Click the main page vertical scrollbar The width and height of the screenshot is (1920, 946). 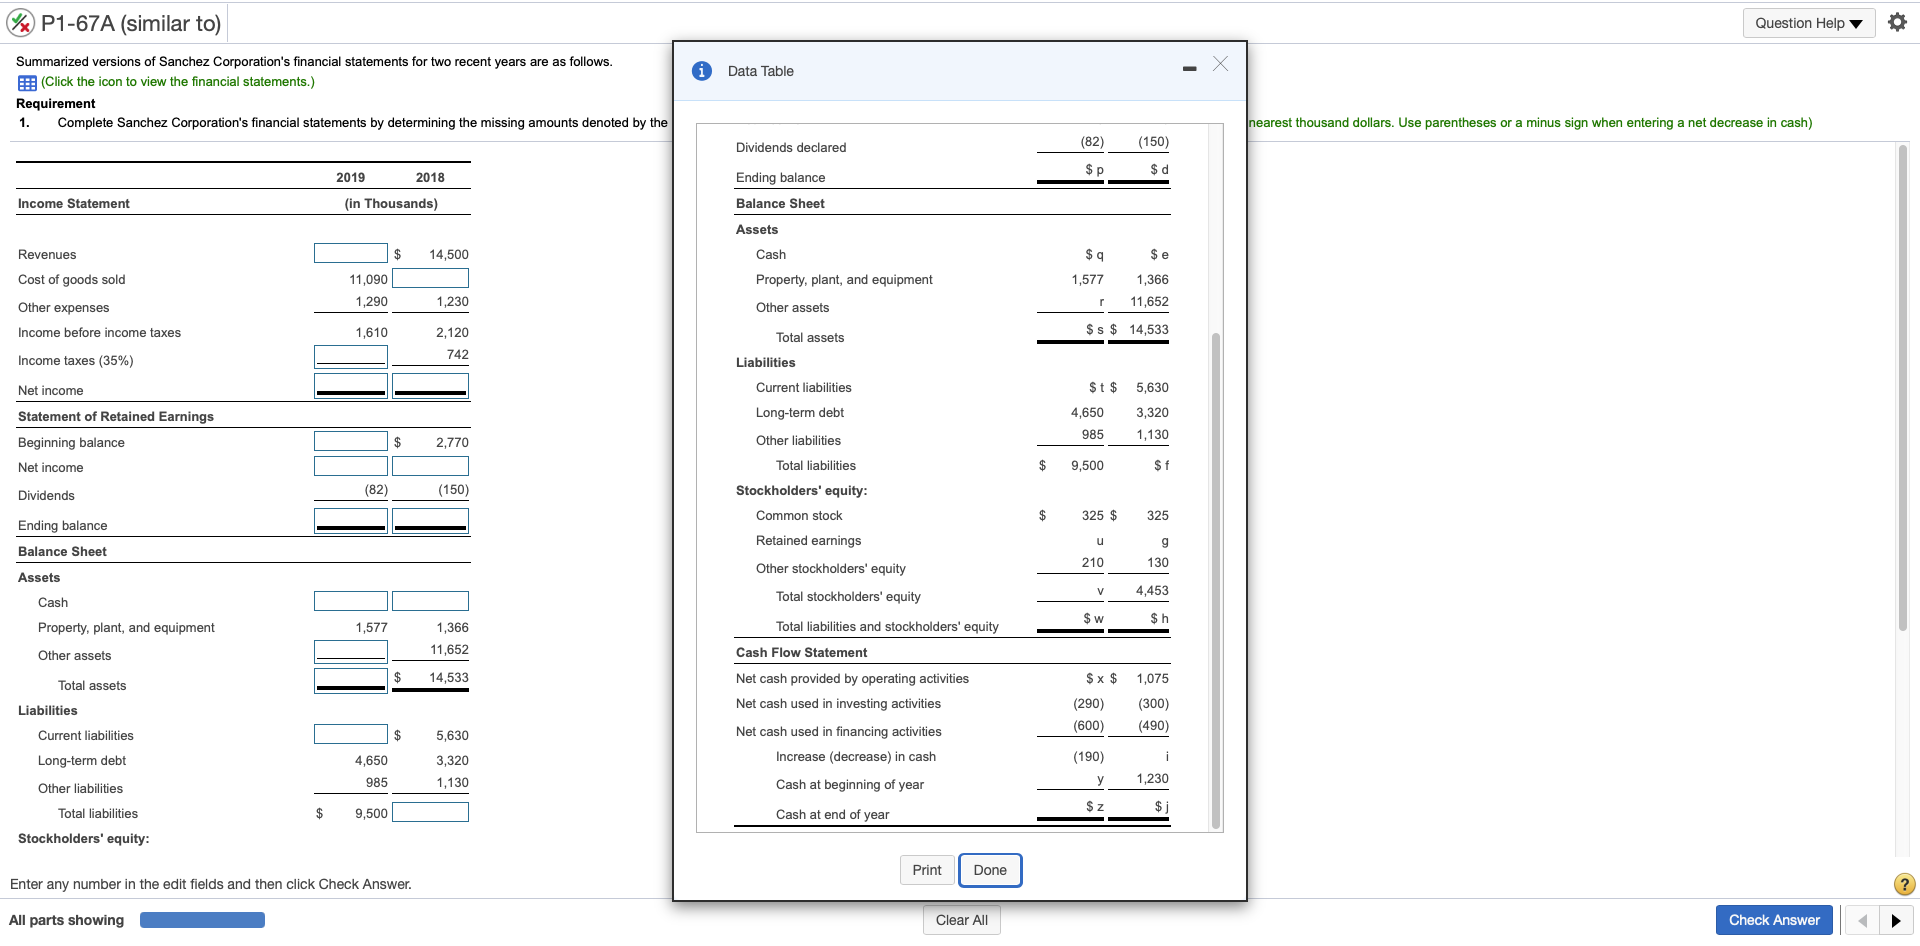point(1902,388)
